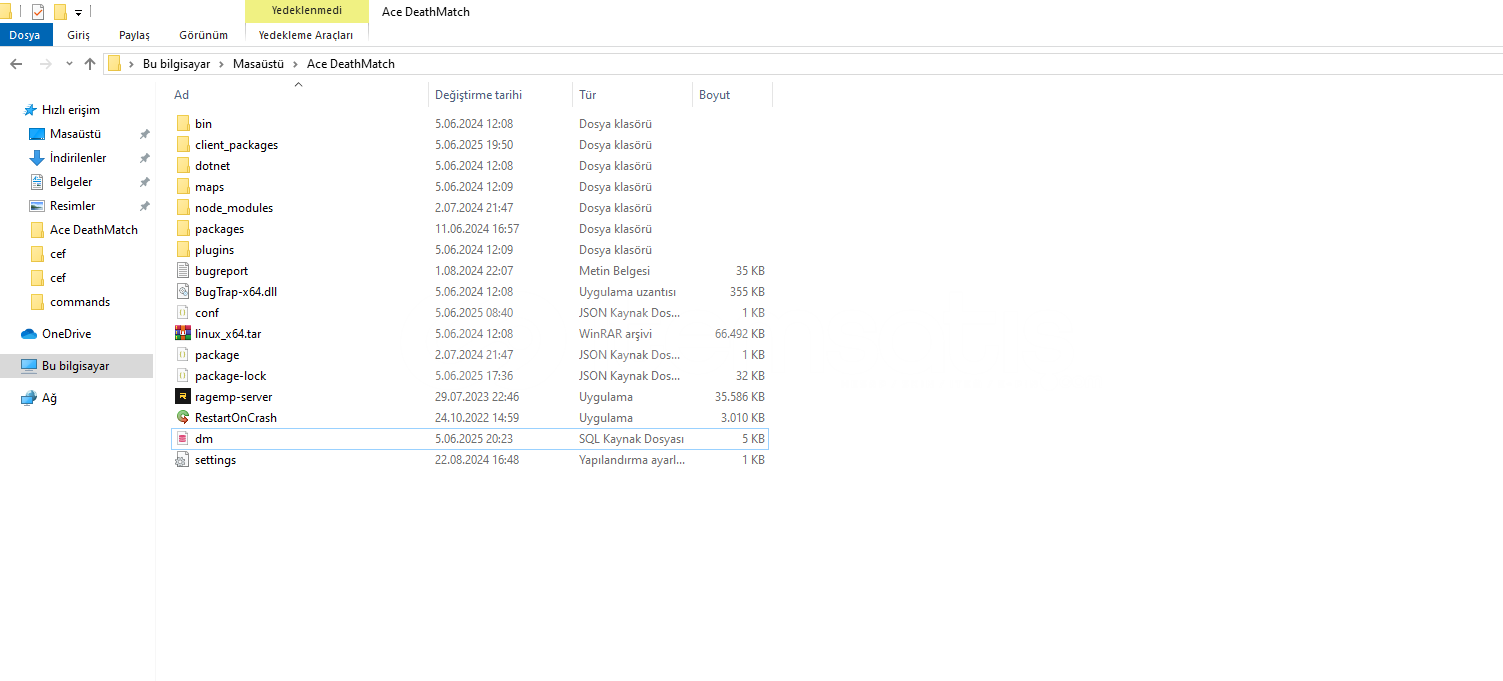Open the Quick Access Toolbar customize dropdown
This screenshot has height=681, width=1503.
coord(78,13)
